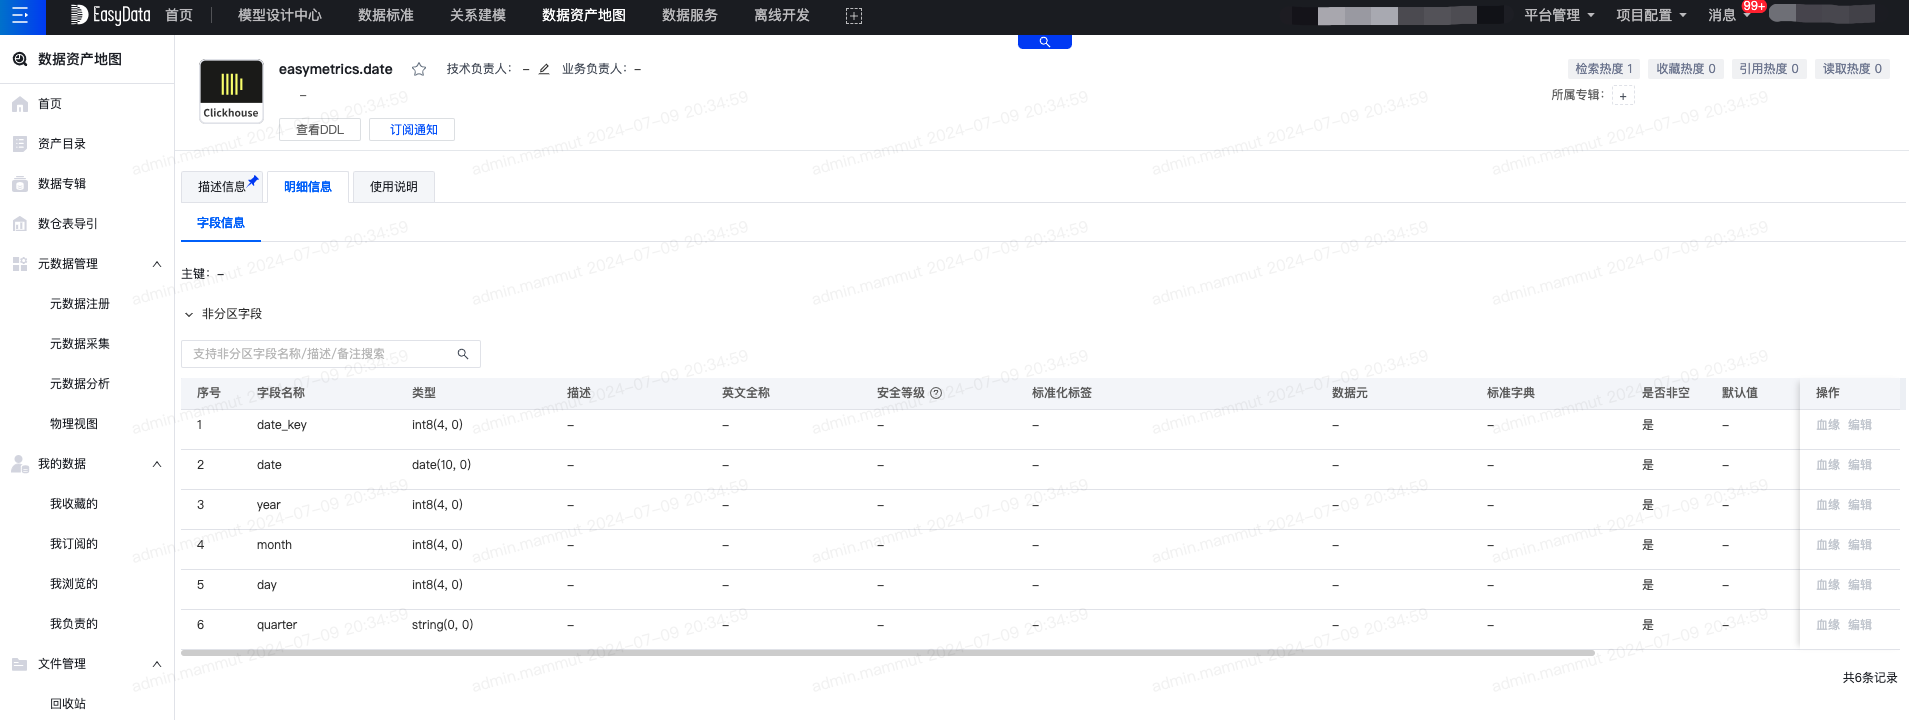1909x720 pixels.
Task: Open 回收站 in sidebar
Action: 68,704
